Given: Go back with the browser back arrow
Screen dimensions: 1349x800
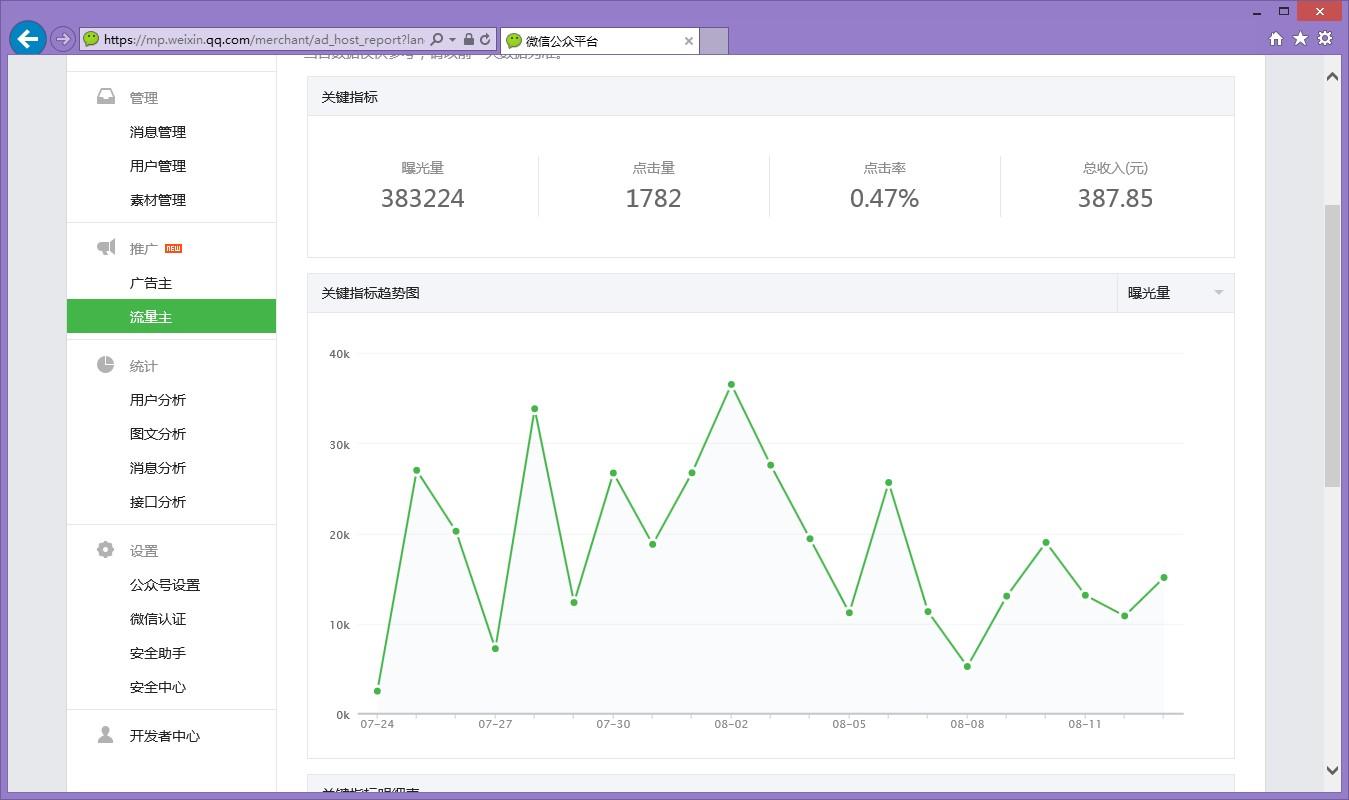Looking at the screenshot, I should click(x=27, y=39).
